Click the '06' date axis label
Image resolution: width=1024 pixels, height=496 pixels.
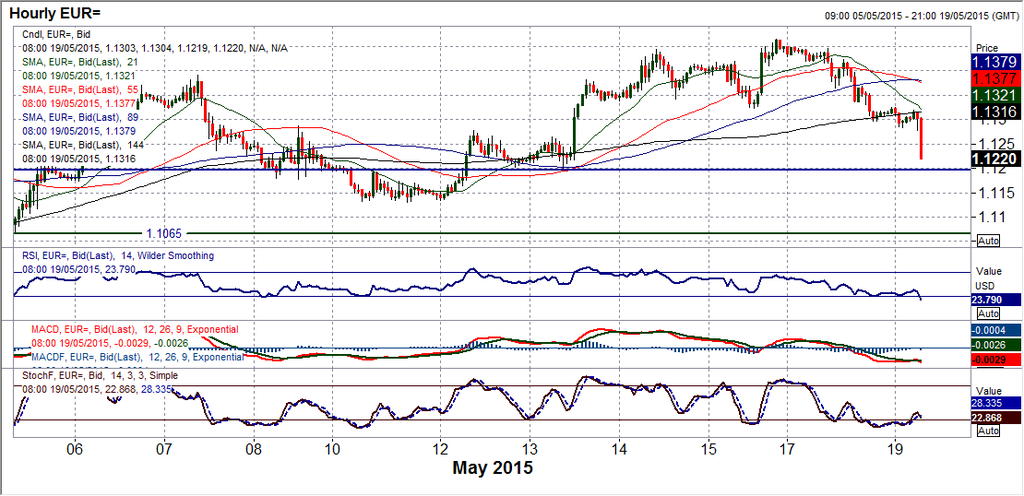click(x=74, y=449)
